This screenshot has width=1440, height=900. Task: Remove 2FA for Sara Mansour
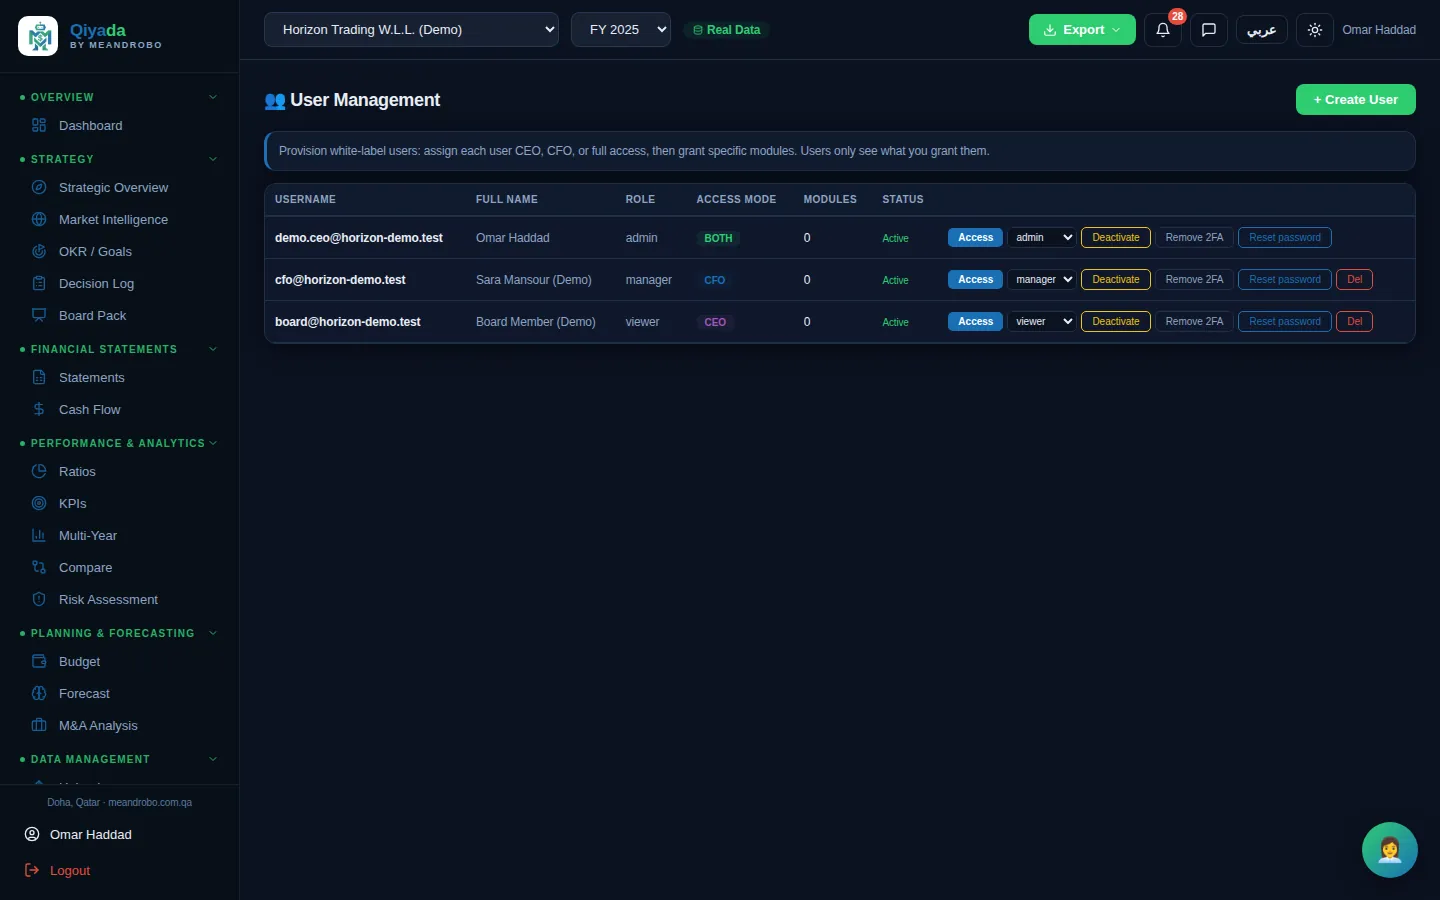tap(1194, 280)
